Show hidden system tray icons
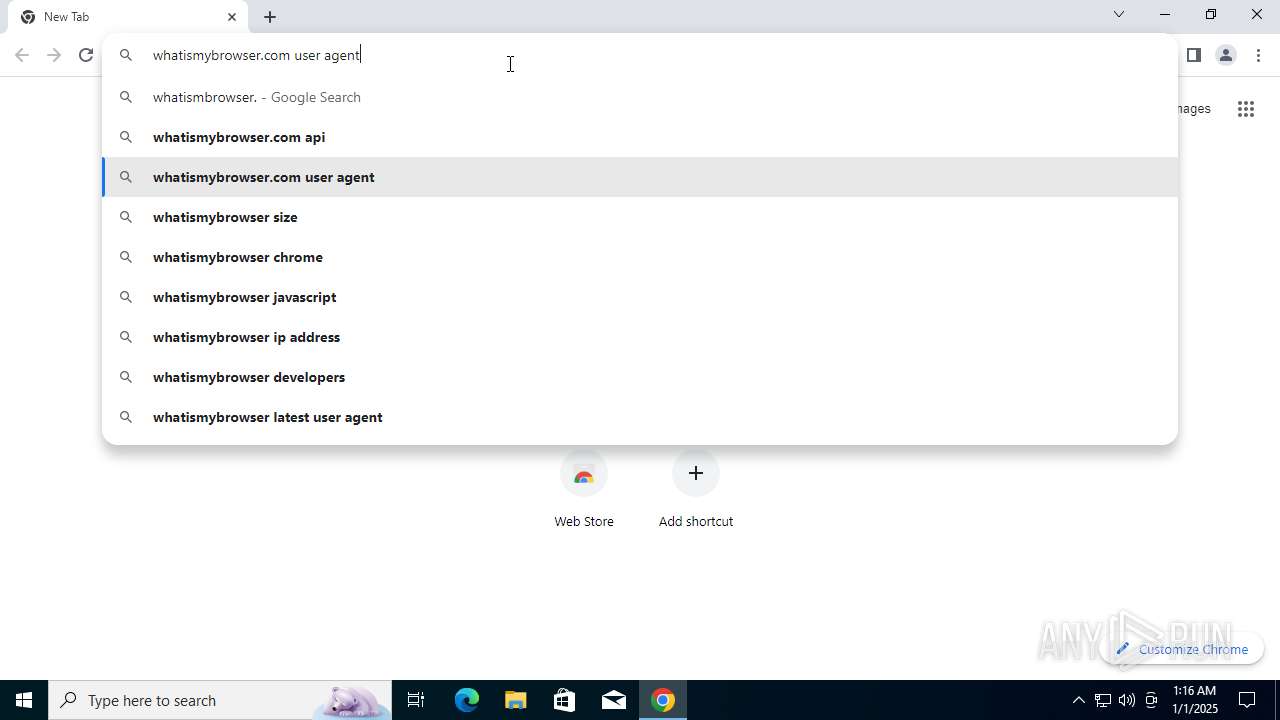 pyautogui.click(x=1078, y=700)
